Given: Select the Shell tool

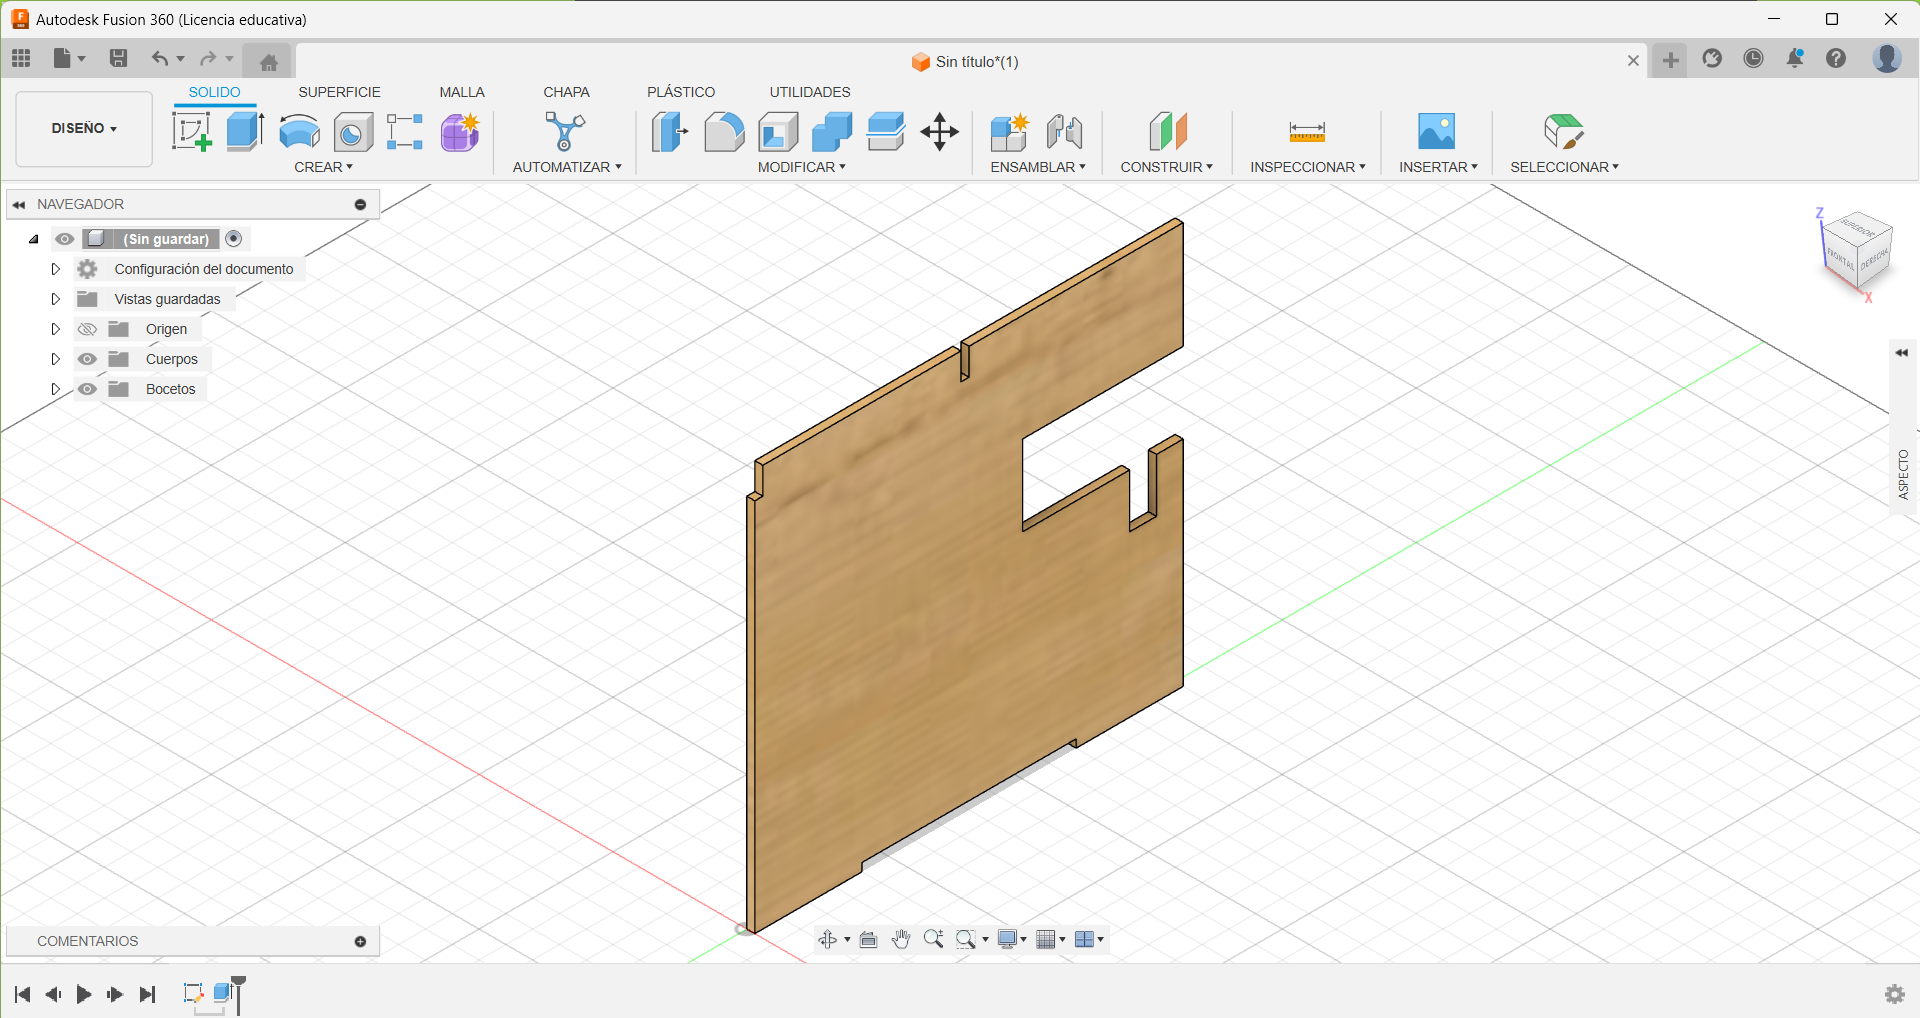Looking at the screenshot, I should pyautogui.click(x=778, y=132).
